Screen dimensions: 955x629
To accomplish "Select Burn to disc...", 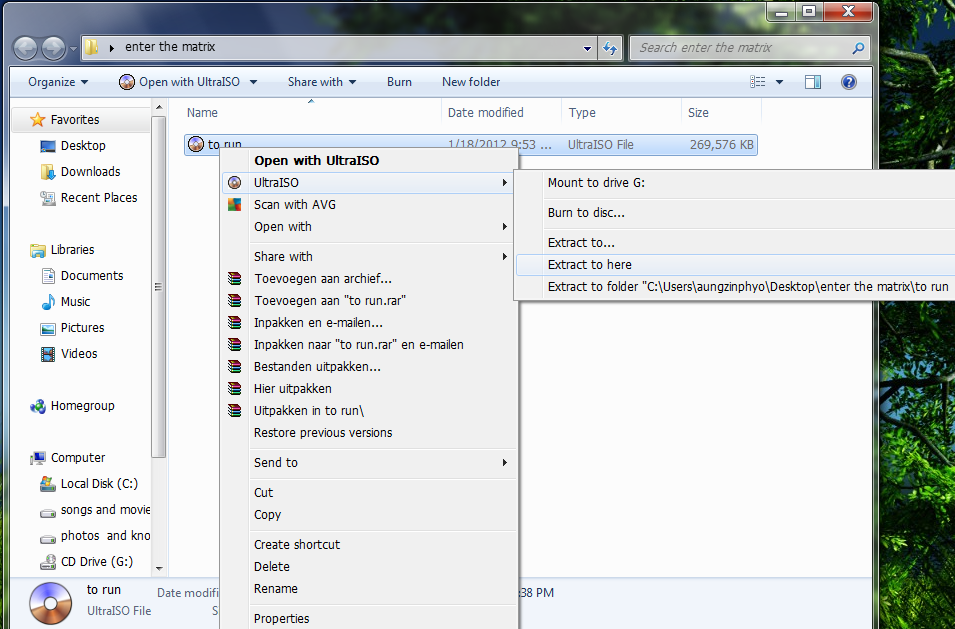I will point(736,213).
